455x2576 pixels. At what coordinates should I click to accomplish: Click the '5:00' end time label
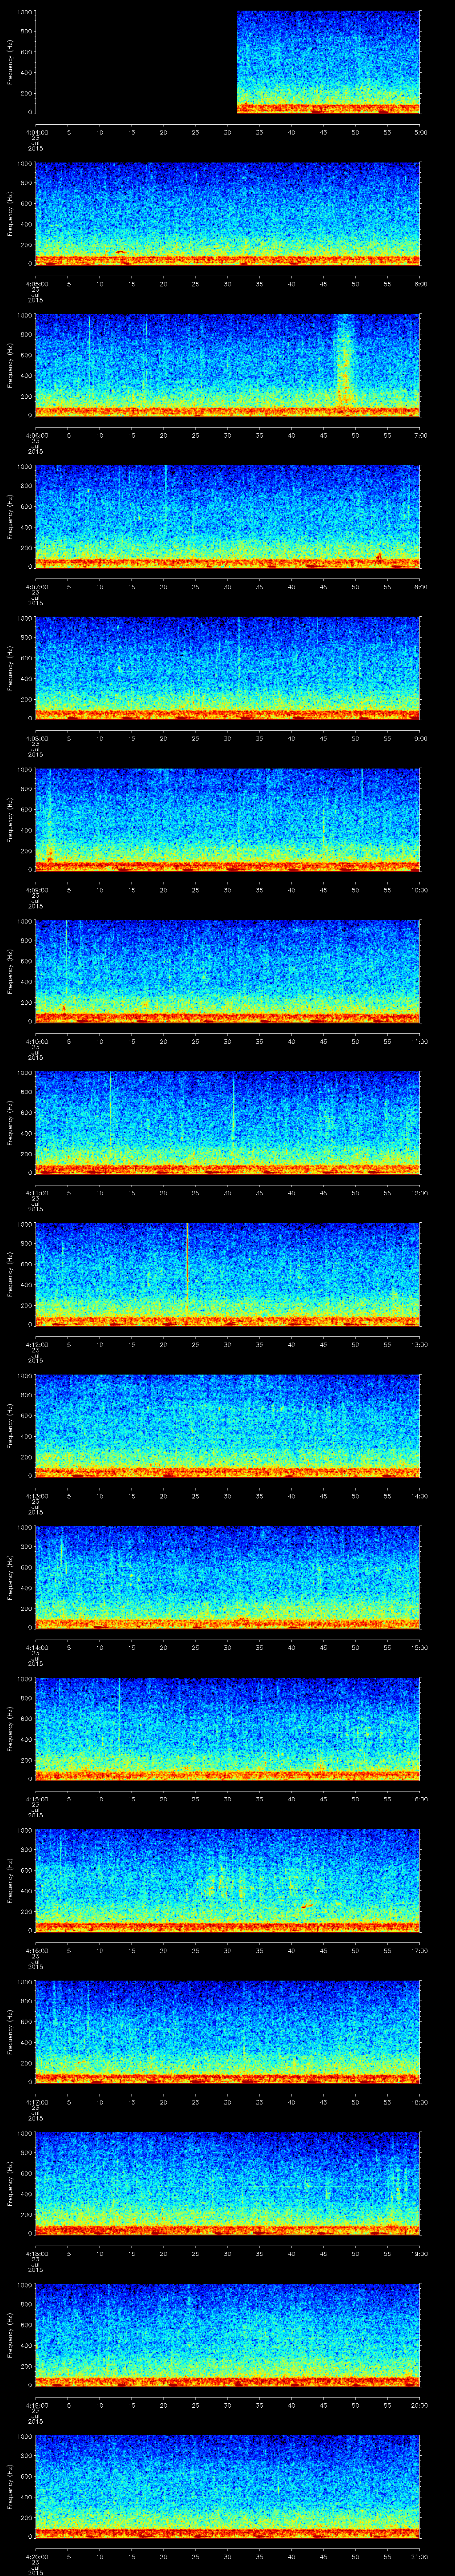point(420,132)
